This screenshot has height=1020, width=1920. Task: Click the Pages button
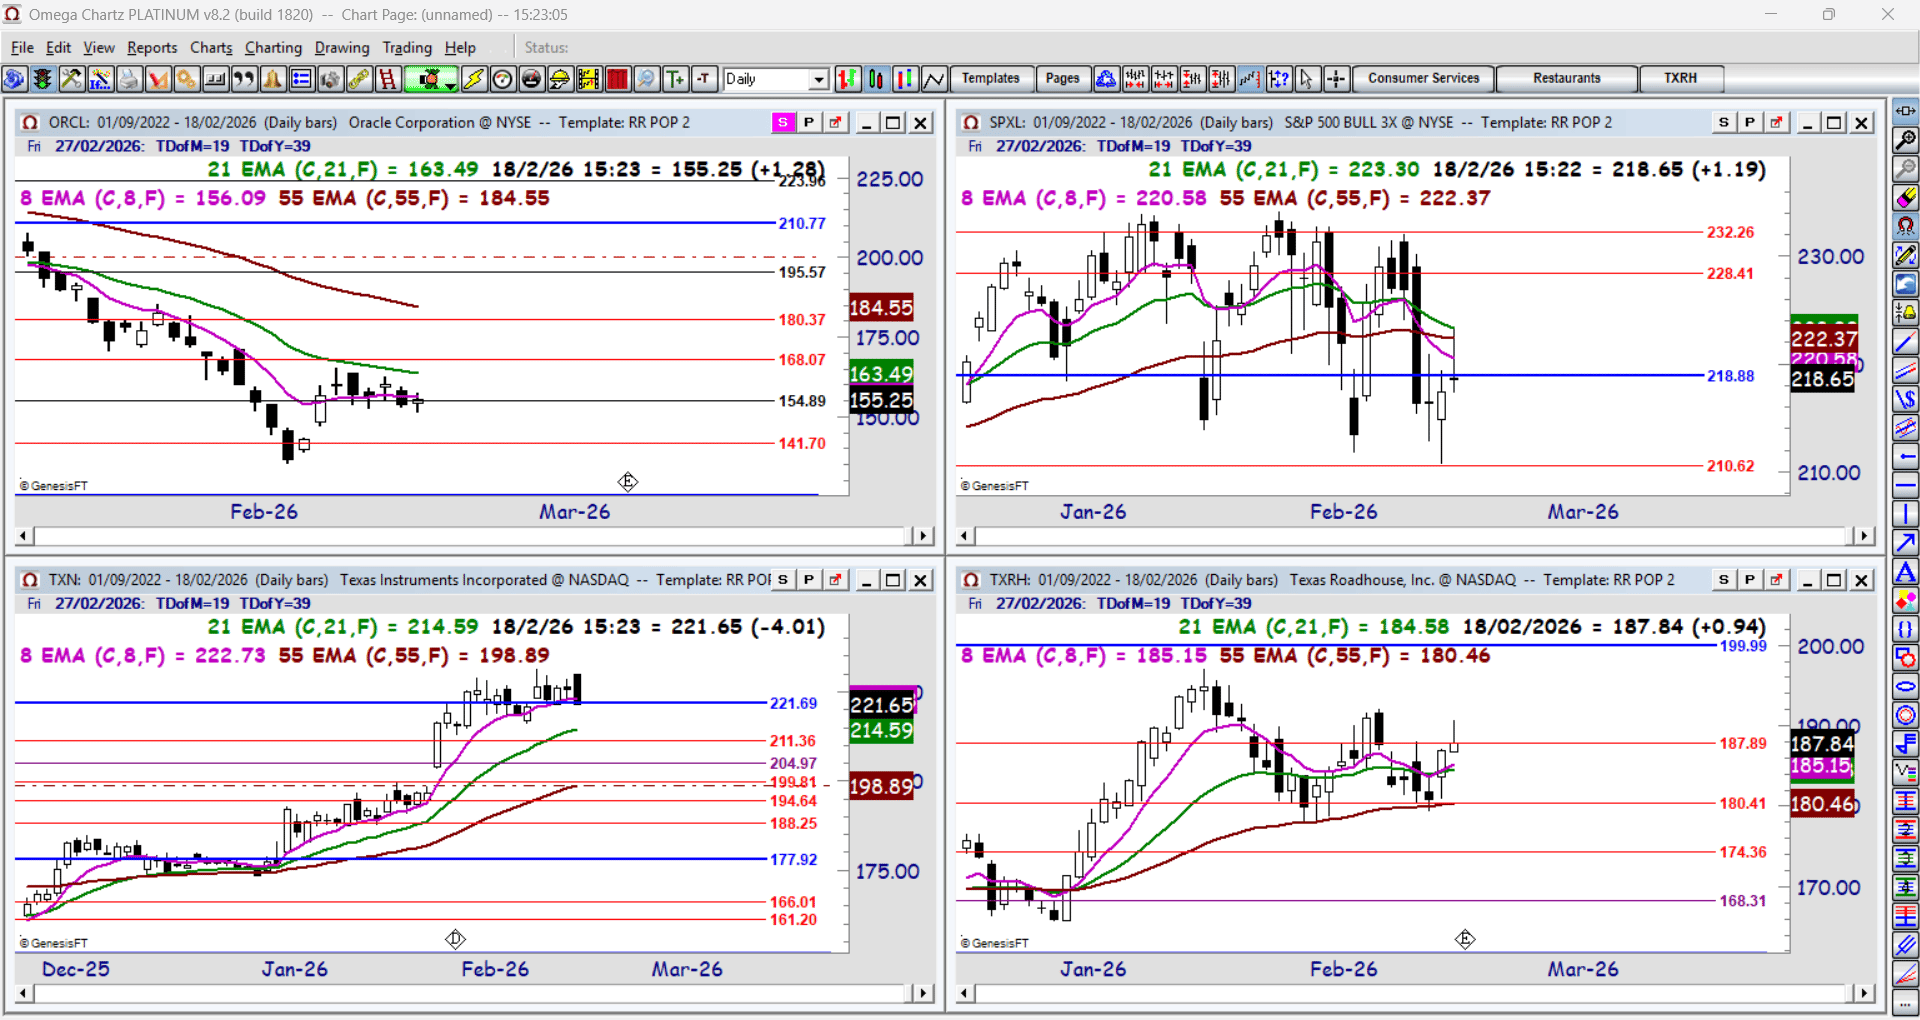(1062, 78)
